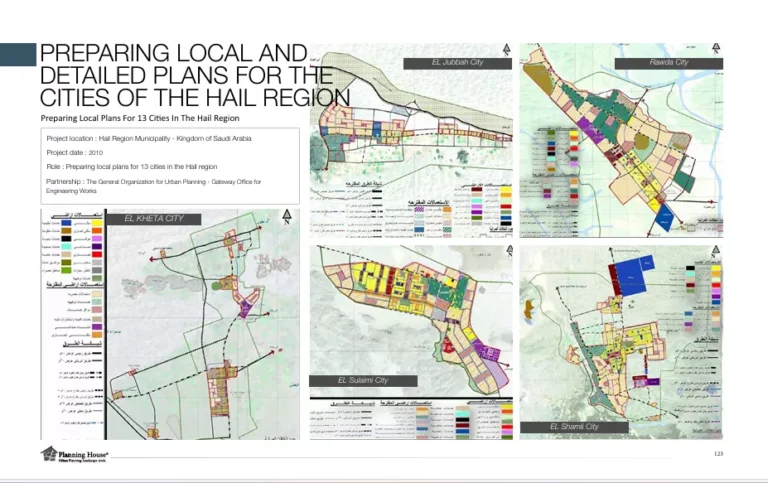Image resolution: width=768 pixels, height=483 pixels.
Task: Open the Rawda City map image
Action: tap(621, 140)
